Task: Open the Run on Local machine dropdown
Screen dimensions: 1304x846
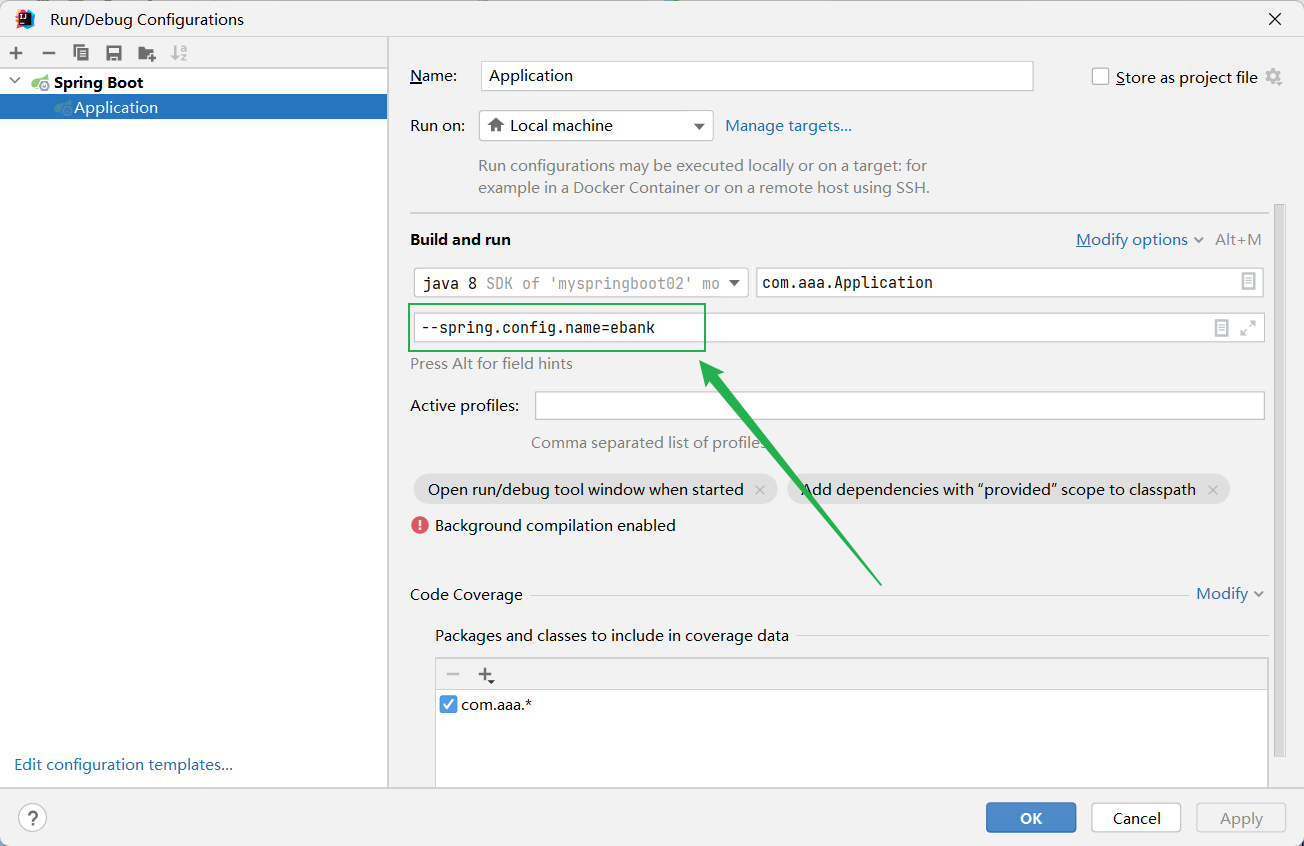Action: tap(596, 126)
